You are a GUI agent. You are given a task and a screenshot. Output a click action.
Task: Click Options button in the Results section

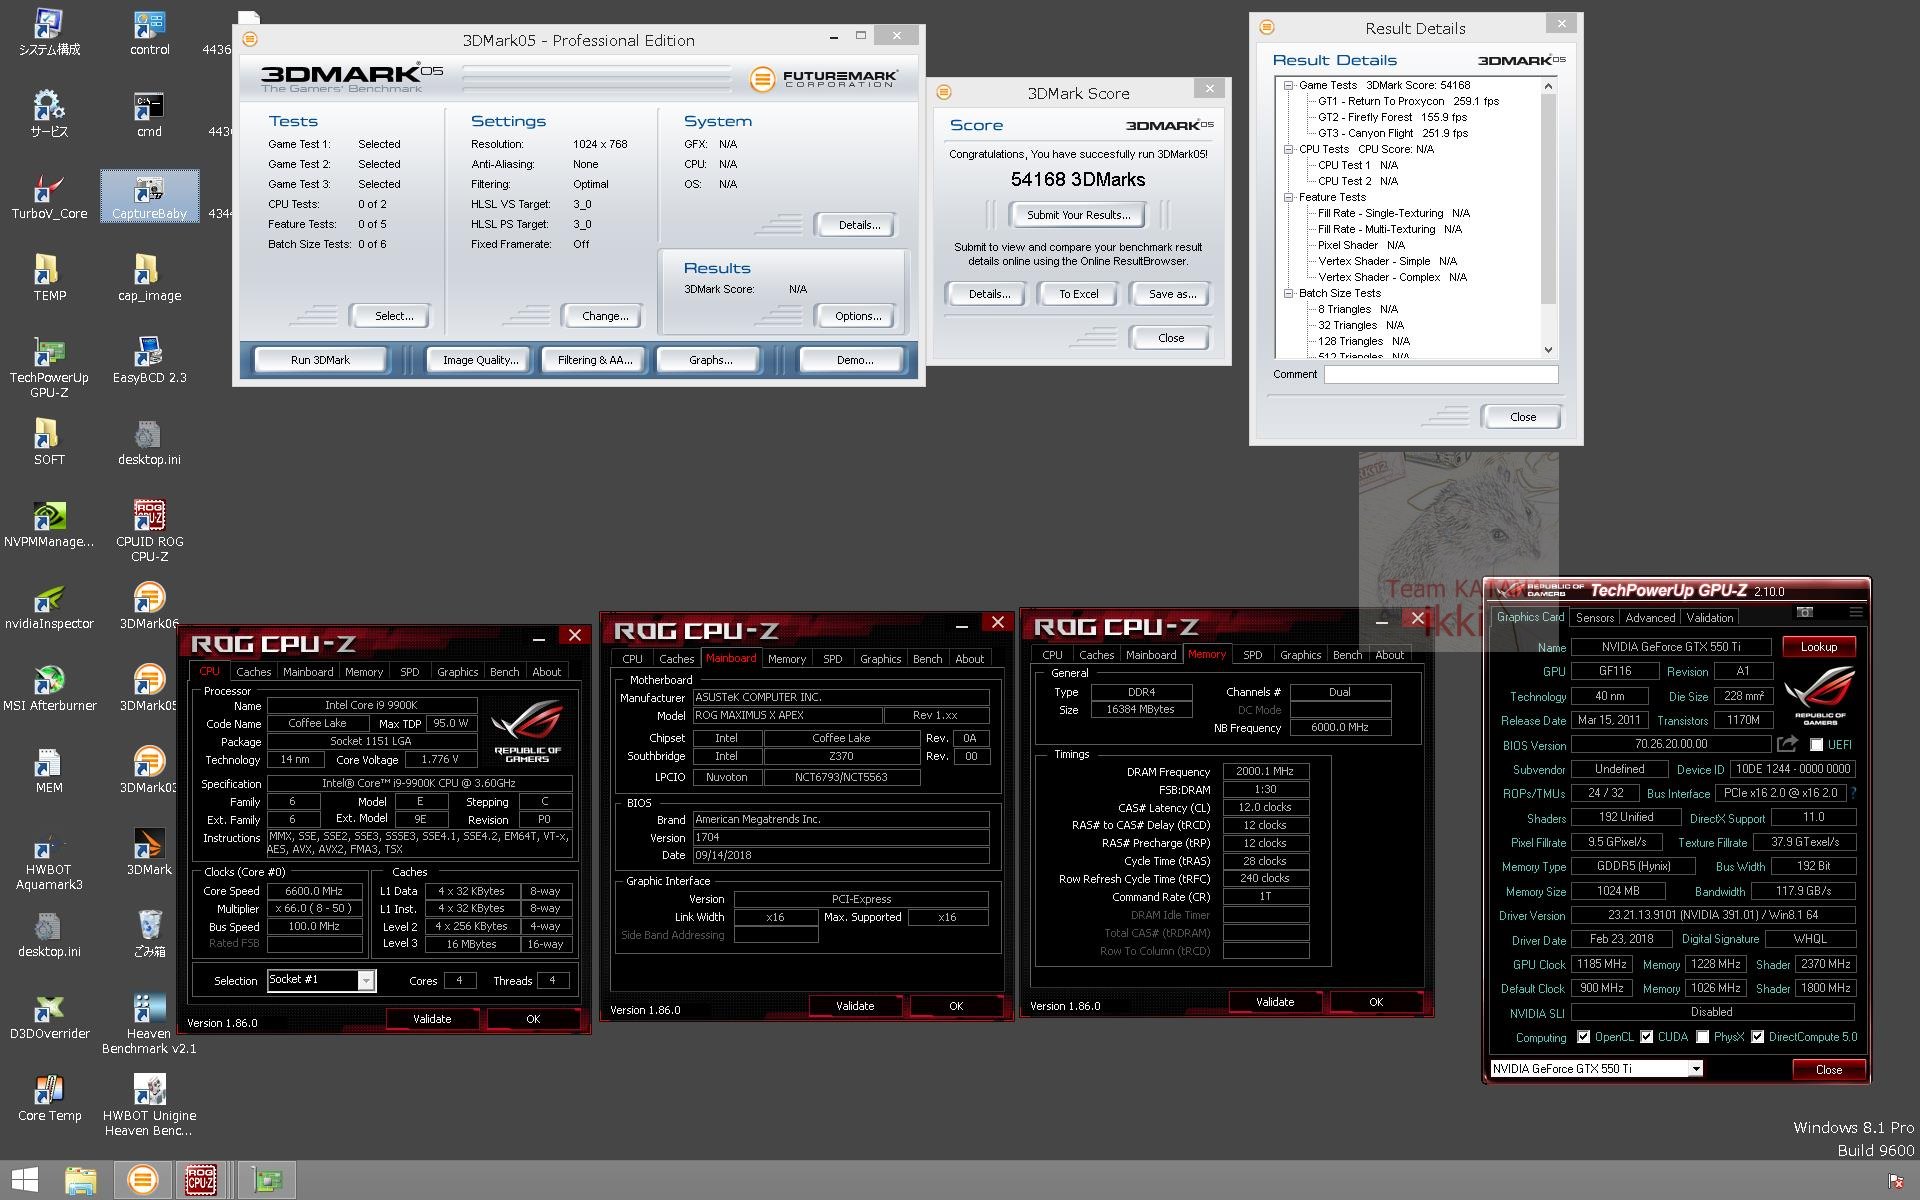857,316
